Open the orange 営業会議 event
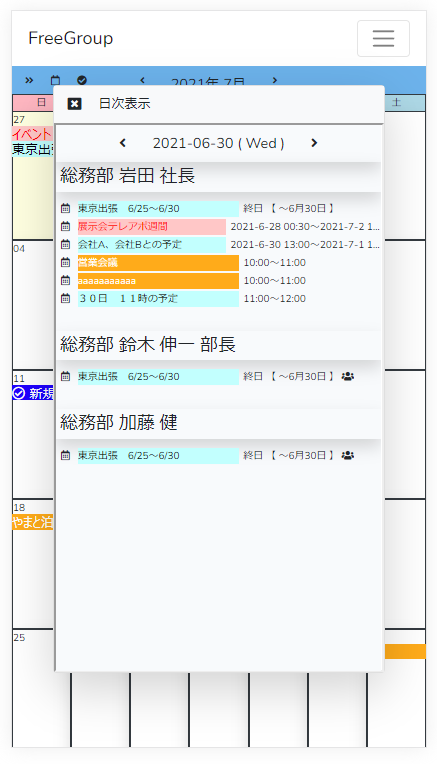The image size is (437, 764). click(x=158, y=263)
